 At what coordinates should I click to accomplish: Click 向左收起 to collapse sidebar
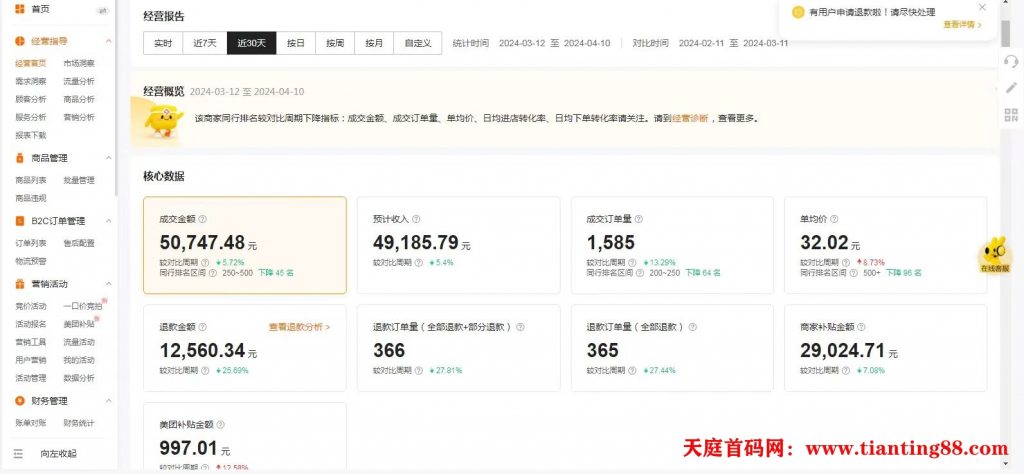point(58,453)
